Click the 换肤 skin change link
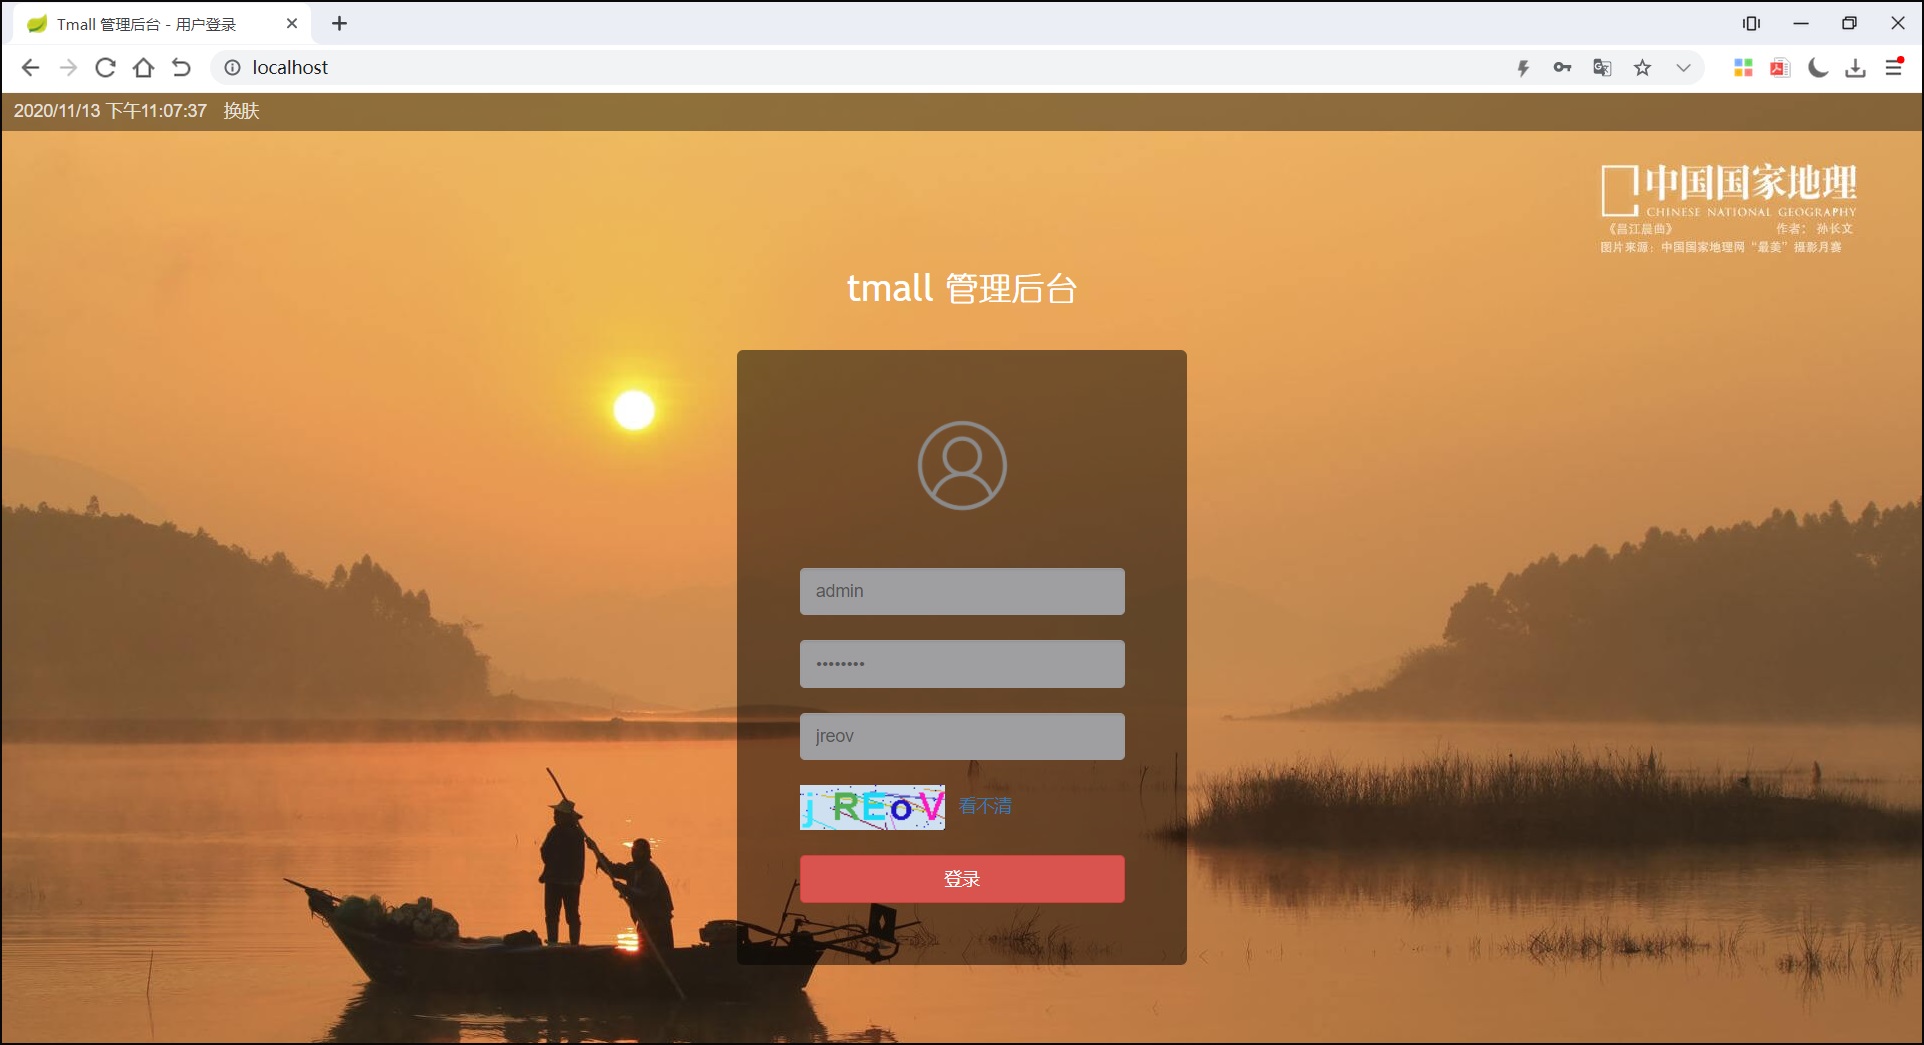 pyautogui.click(x=241, y=111)
